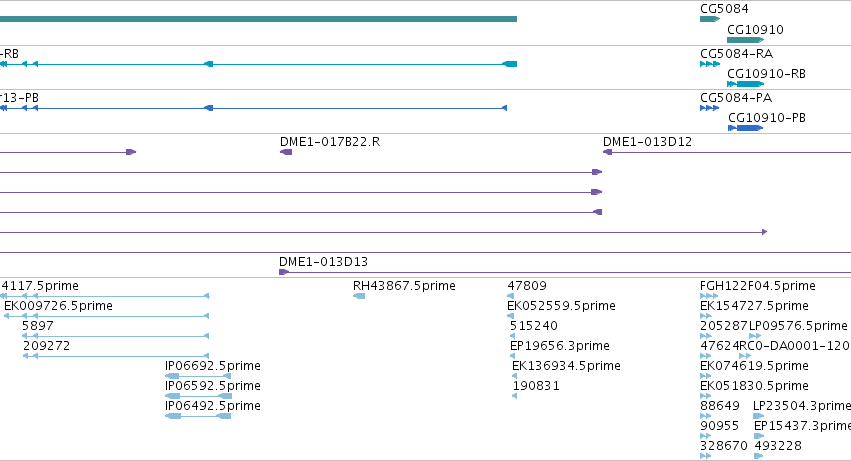Select the EK136934.5prime EST label
The width and height of the screenshot is (851, 461).
(566, 365)
